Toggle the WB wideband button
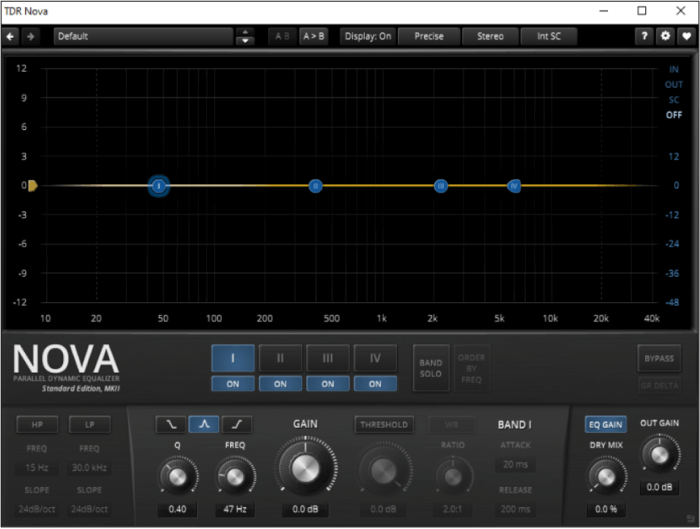The image size is (700, 529). pyautogui.click(x=451, y=425)
